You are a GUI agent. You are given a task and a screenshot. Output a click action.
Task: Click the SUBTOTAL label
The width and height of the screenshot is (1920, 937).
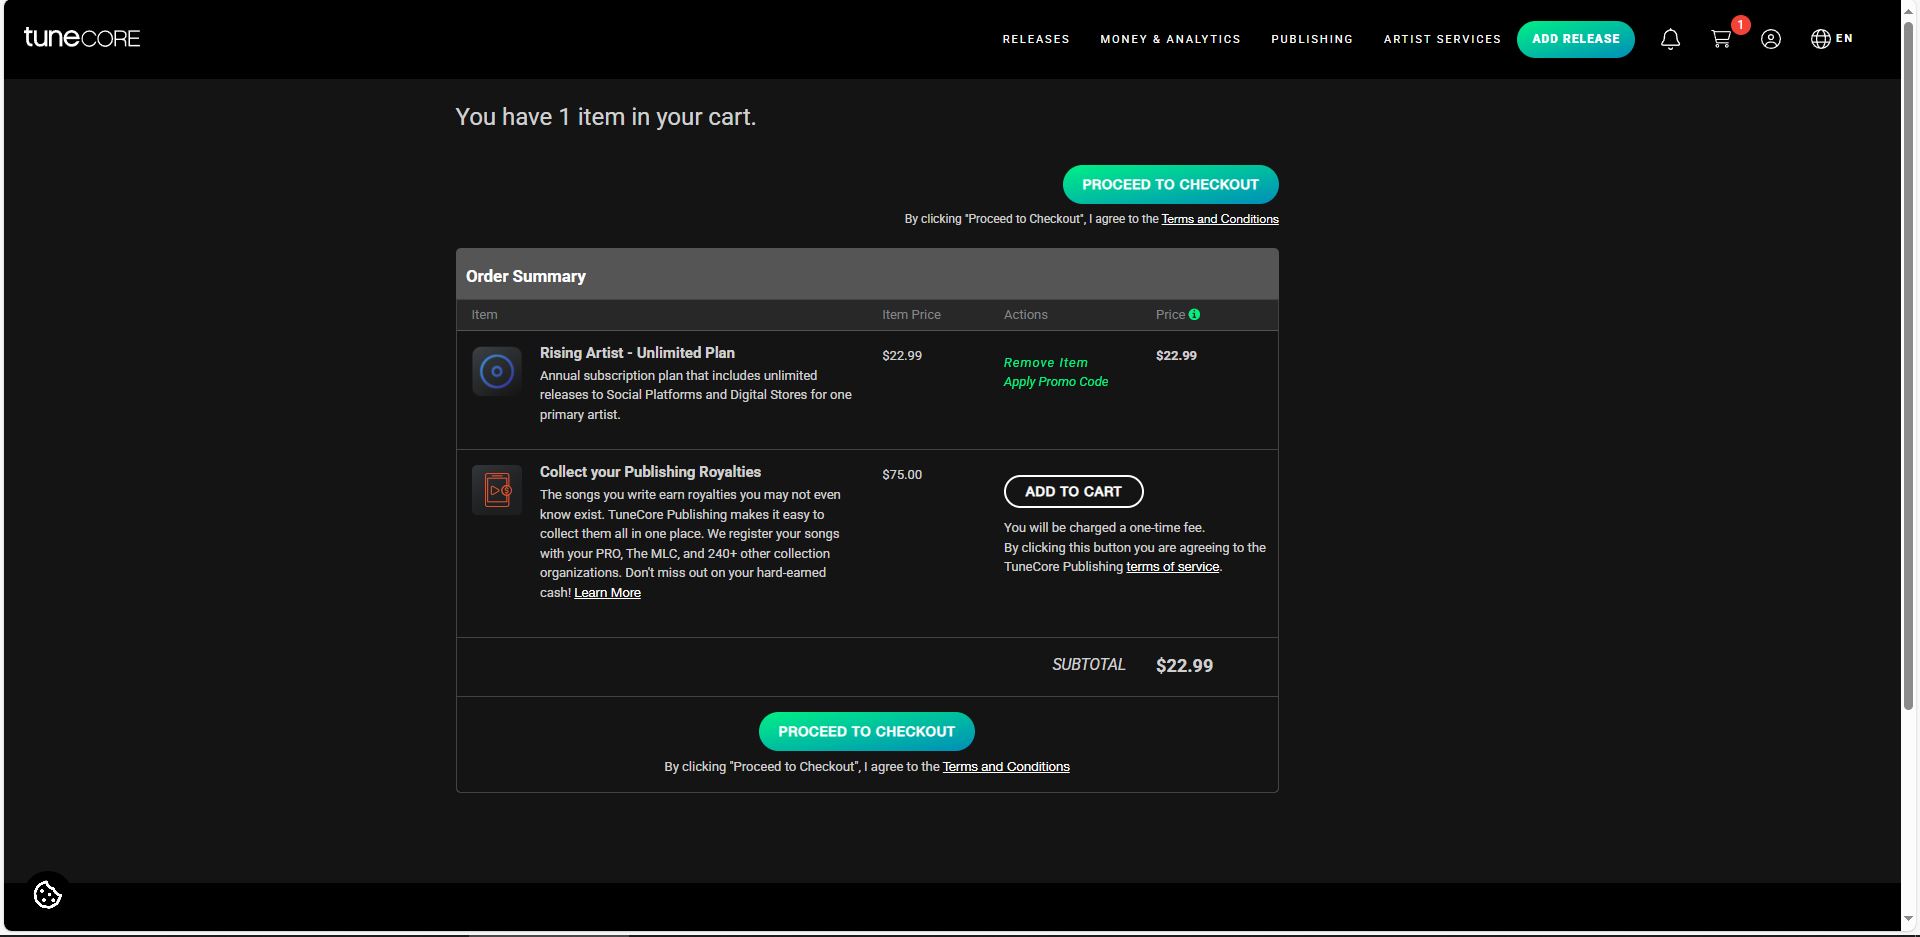[1088, 665]
